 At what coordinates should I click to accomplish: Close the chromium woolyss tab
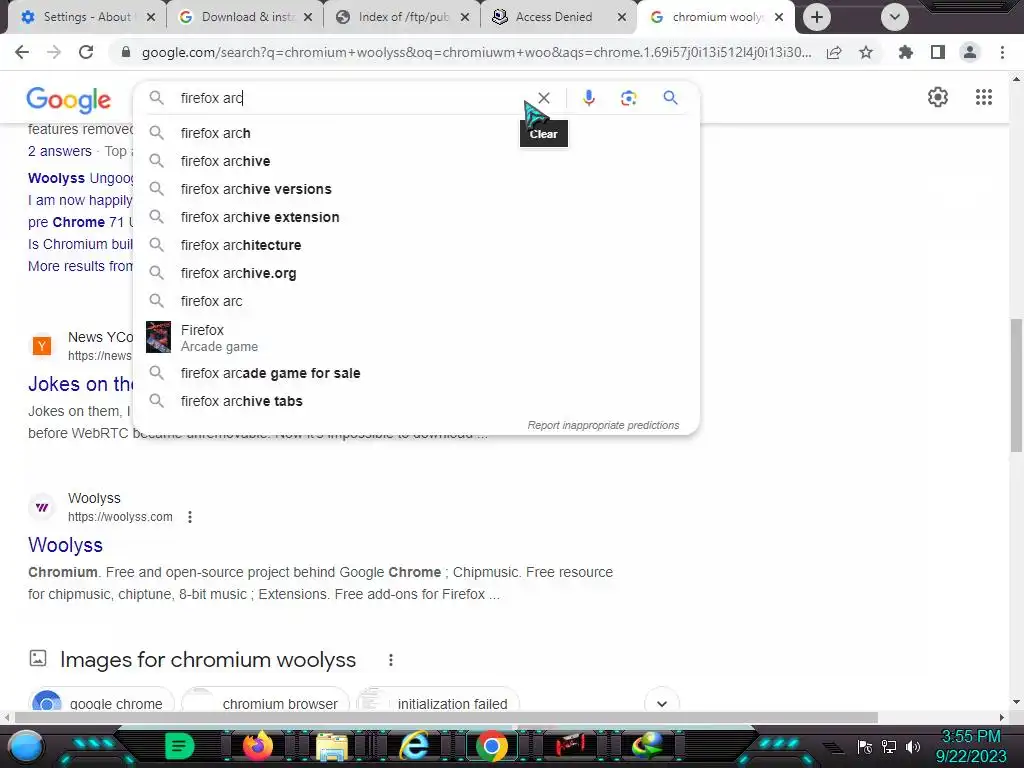pos(778,17)
